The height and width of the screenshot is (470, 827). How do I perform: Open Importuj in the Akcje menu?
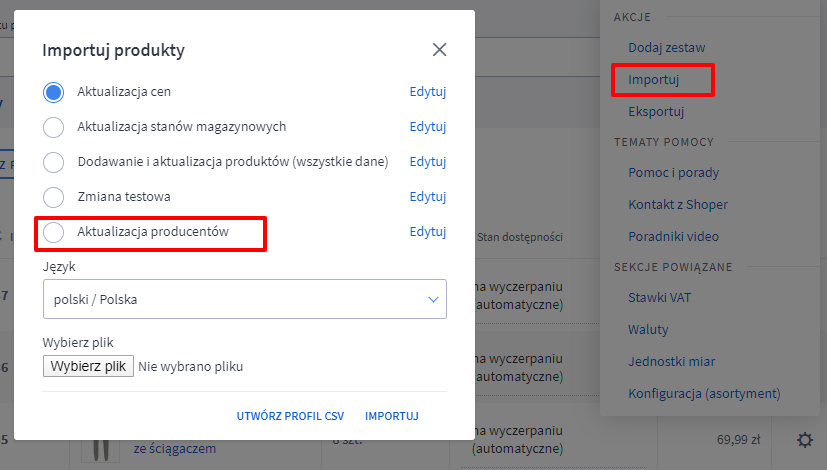[653, 80]
